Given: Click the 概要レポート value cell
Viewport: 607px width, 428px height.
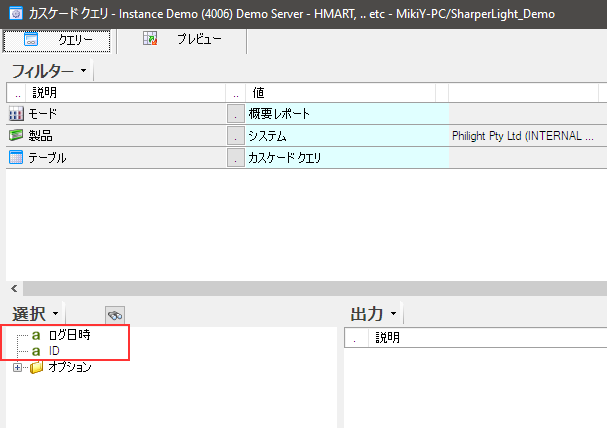Looking at the screenshot, I should pyautogui.click(x=347, y=114).
